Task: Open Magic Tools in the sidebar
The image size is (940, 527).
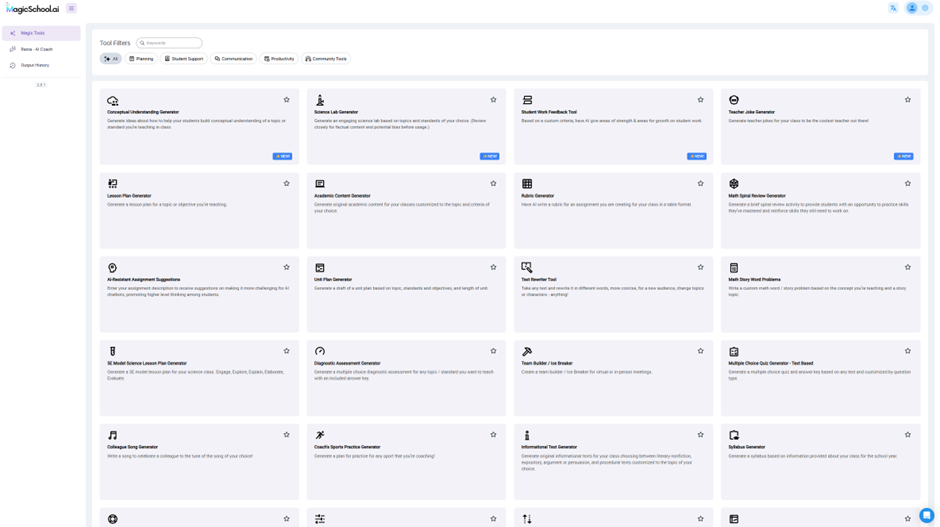Action: pyautogui.click(x=41, y=33)
